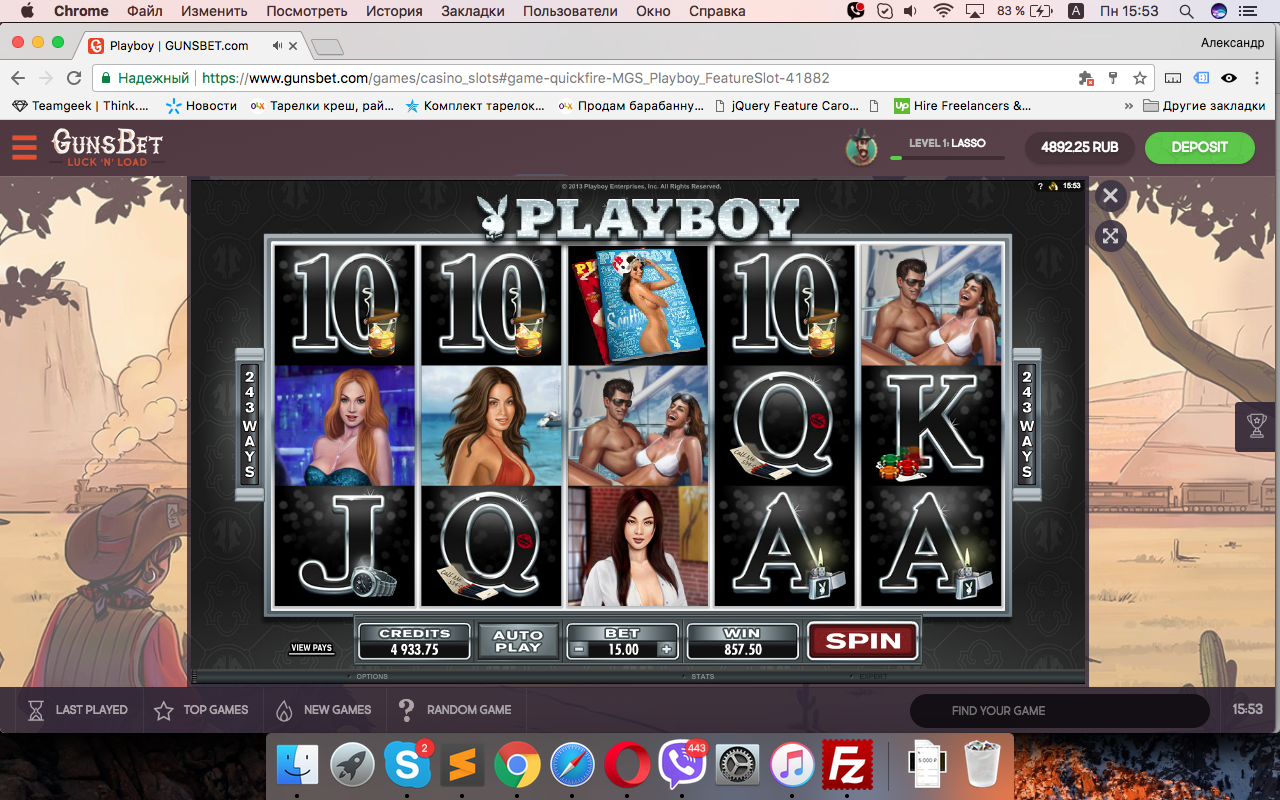Click the saved password key icon
This screenshot has width=1280, height=800.
tap(1113, 78)
